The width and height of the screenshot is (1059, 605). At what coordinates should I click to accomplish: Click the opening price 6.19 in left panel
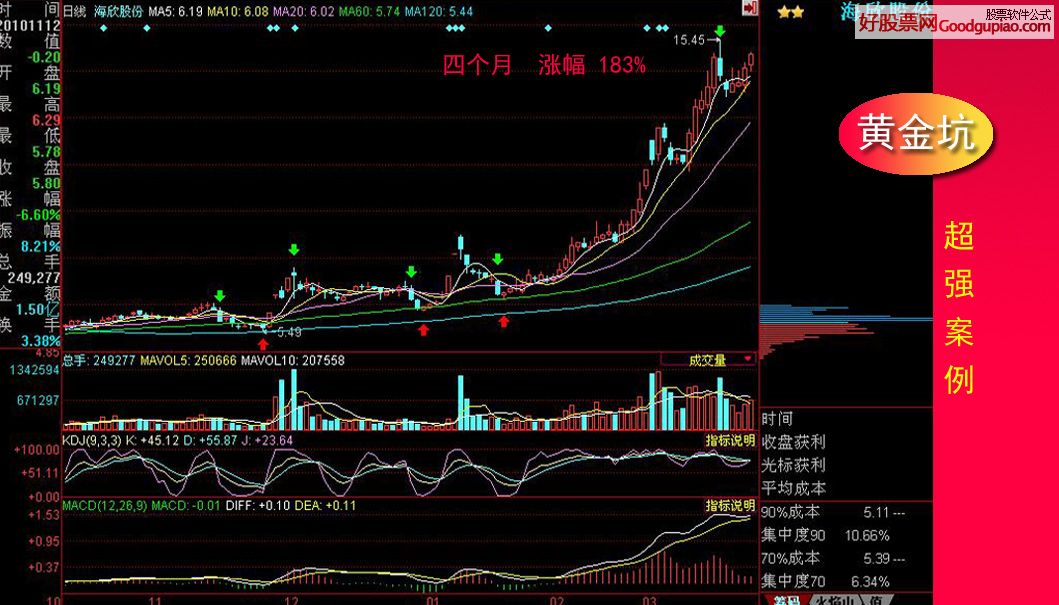pos(47,89)
